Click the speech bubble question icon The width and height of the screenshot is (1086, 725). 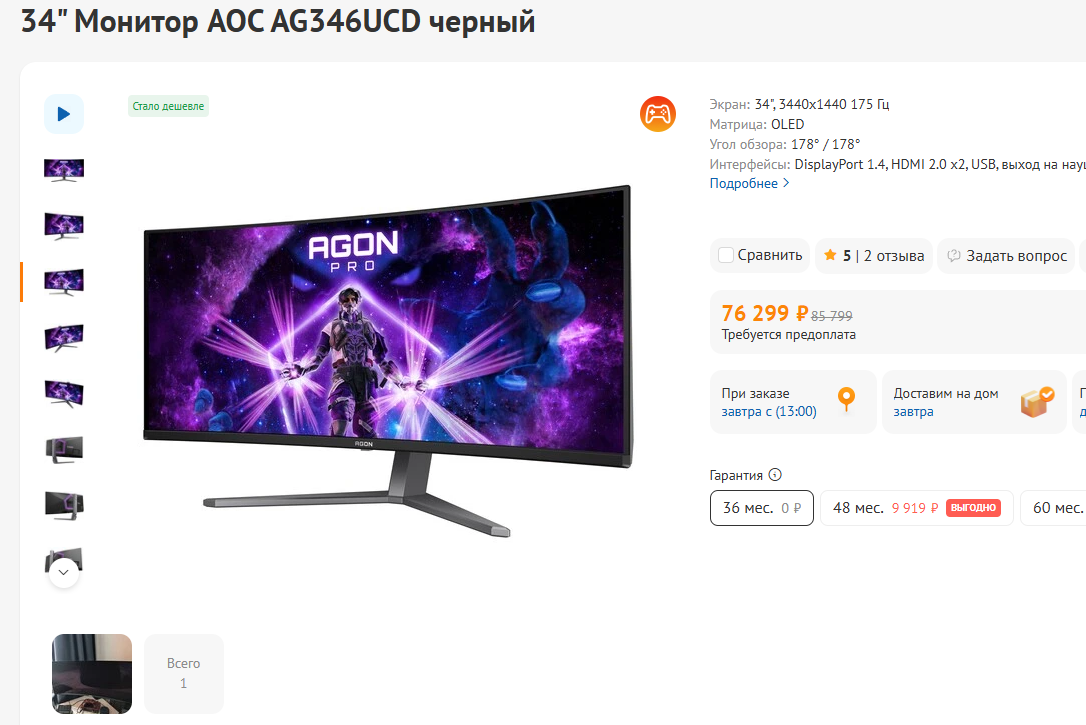pyautogui.click(x=954, y=256)
